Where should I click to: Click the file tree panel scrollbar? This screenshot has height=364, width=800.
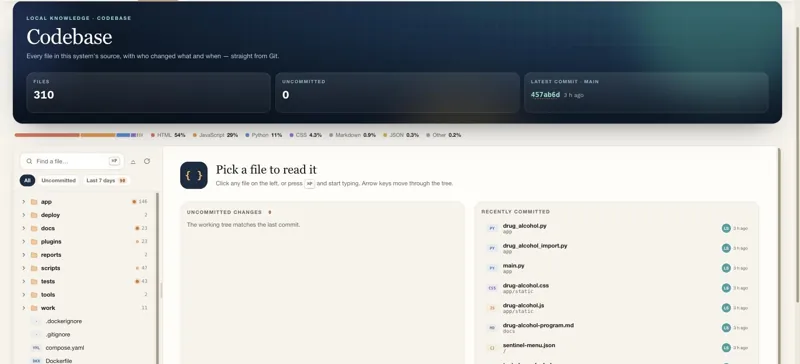(x=158, y=278)
